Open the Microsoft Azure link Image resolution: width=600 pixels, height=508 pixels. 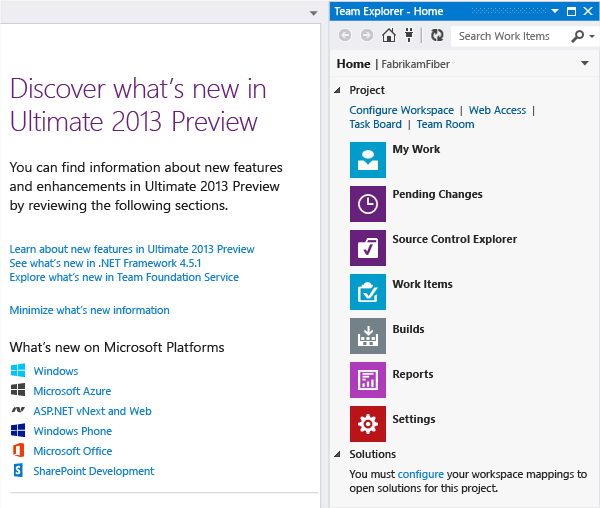(72, 391)
